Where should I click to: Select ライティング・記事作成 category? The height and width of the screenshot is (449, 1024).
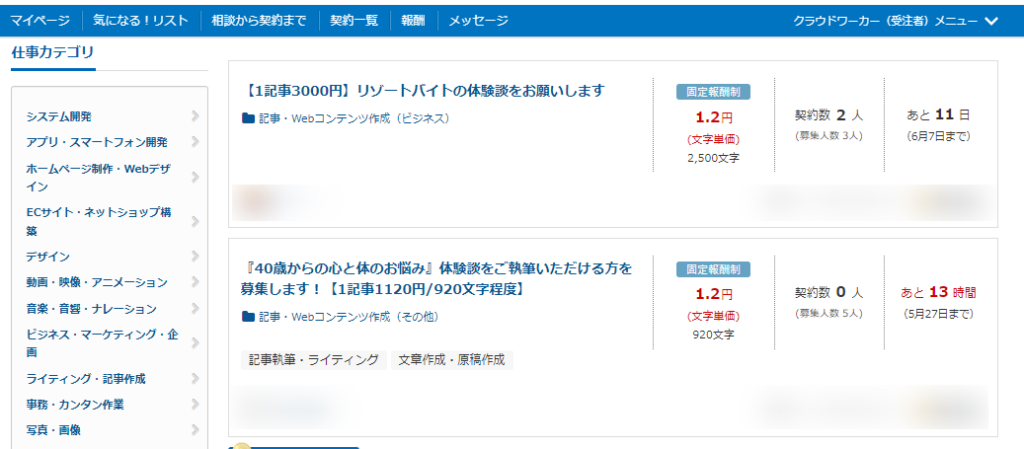[86, 379]
